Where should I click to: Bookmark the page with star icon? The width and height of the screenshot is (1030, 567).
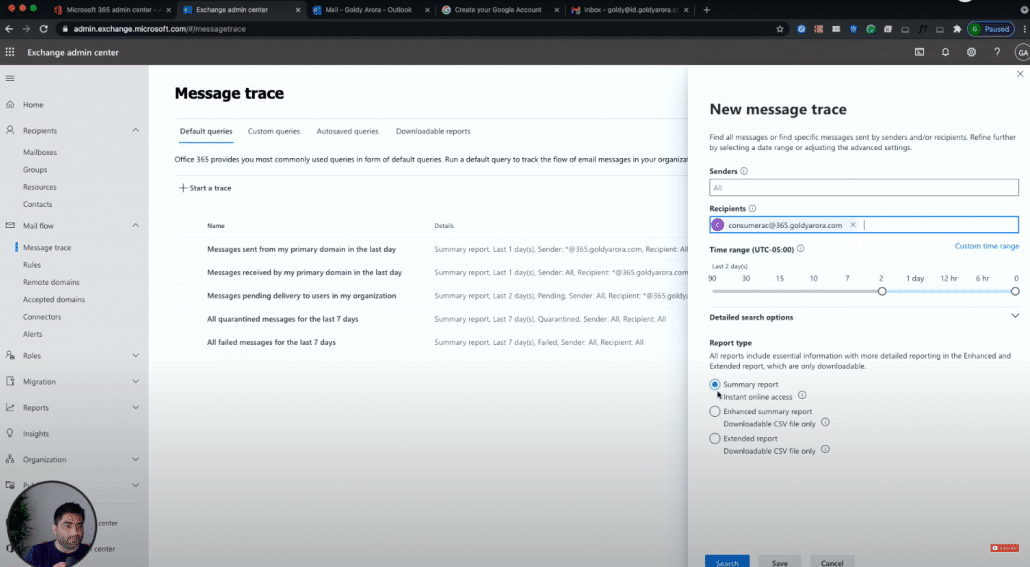(x=780, y=29)
